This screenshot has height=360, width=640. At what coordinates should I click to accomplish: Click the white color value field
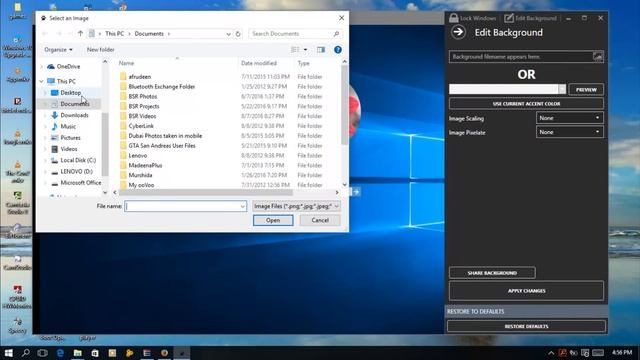click(x=504, y=89)
